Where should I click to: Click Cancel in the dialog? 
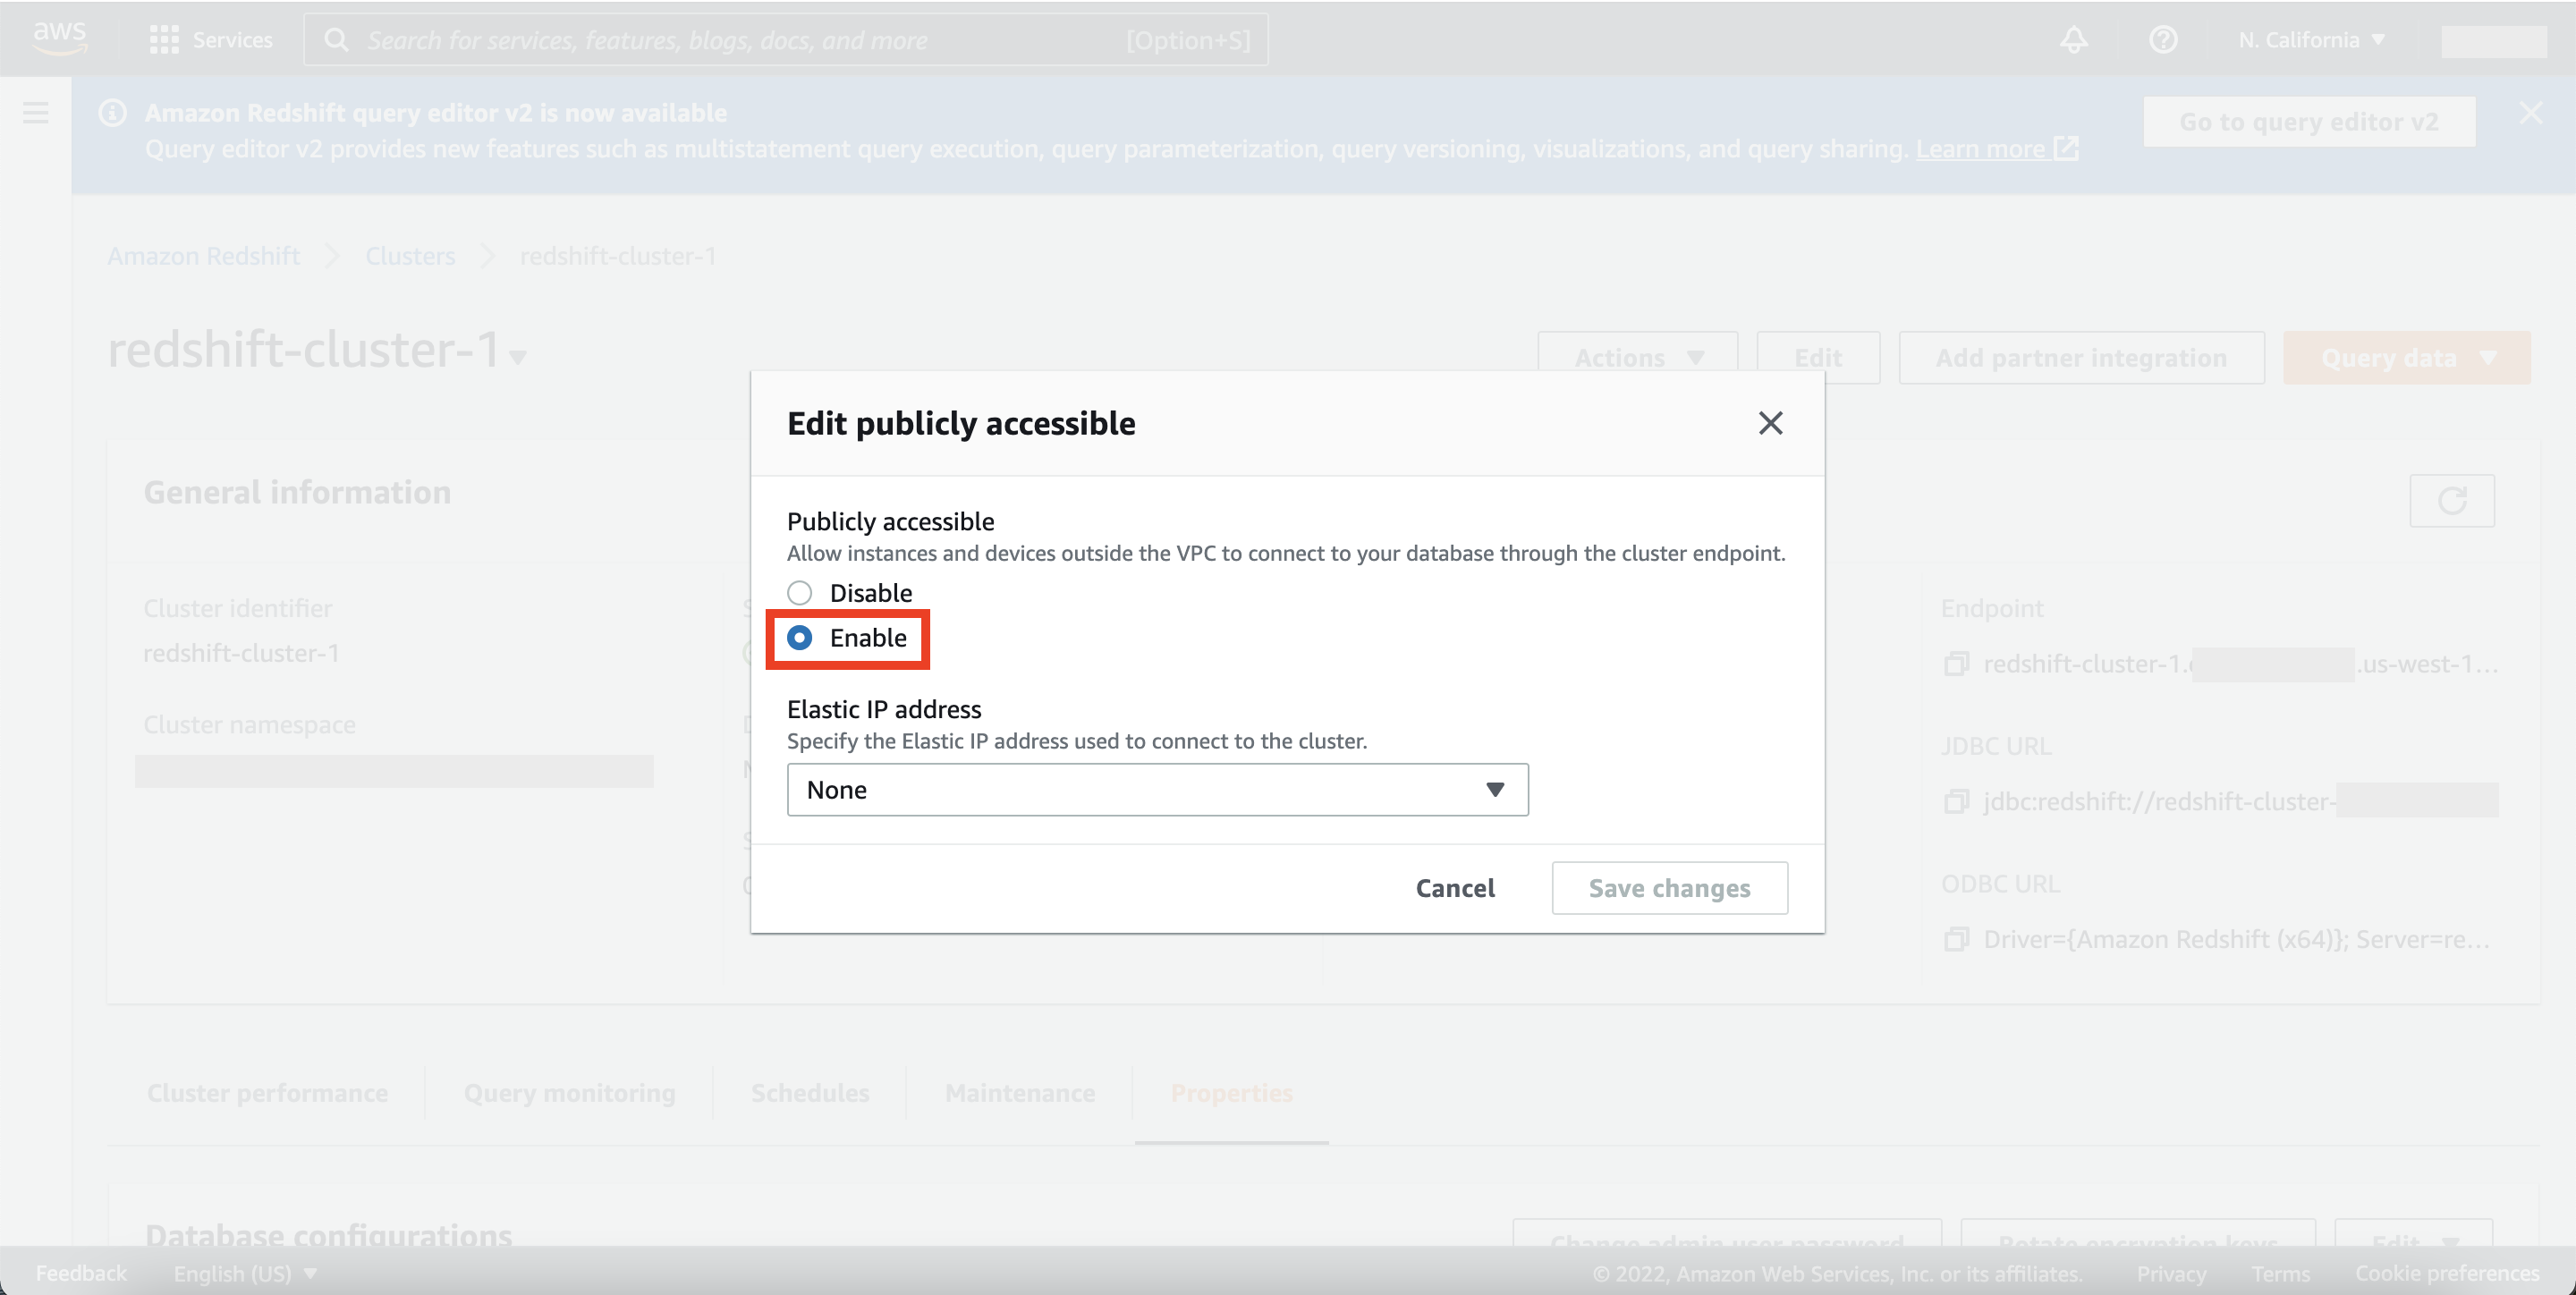point(1454,888)
